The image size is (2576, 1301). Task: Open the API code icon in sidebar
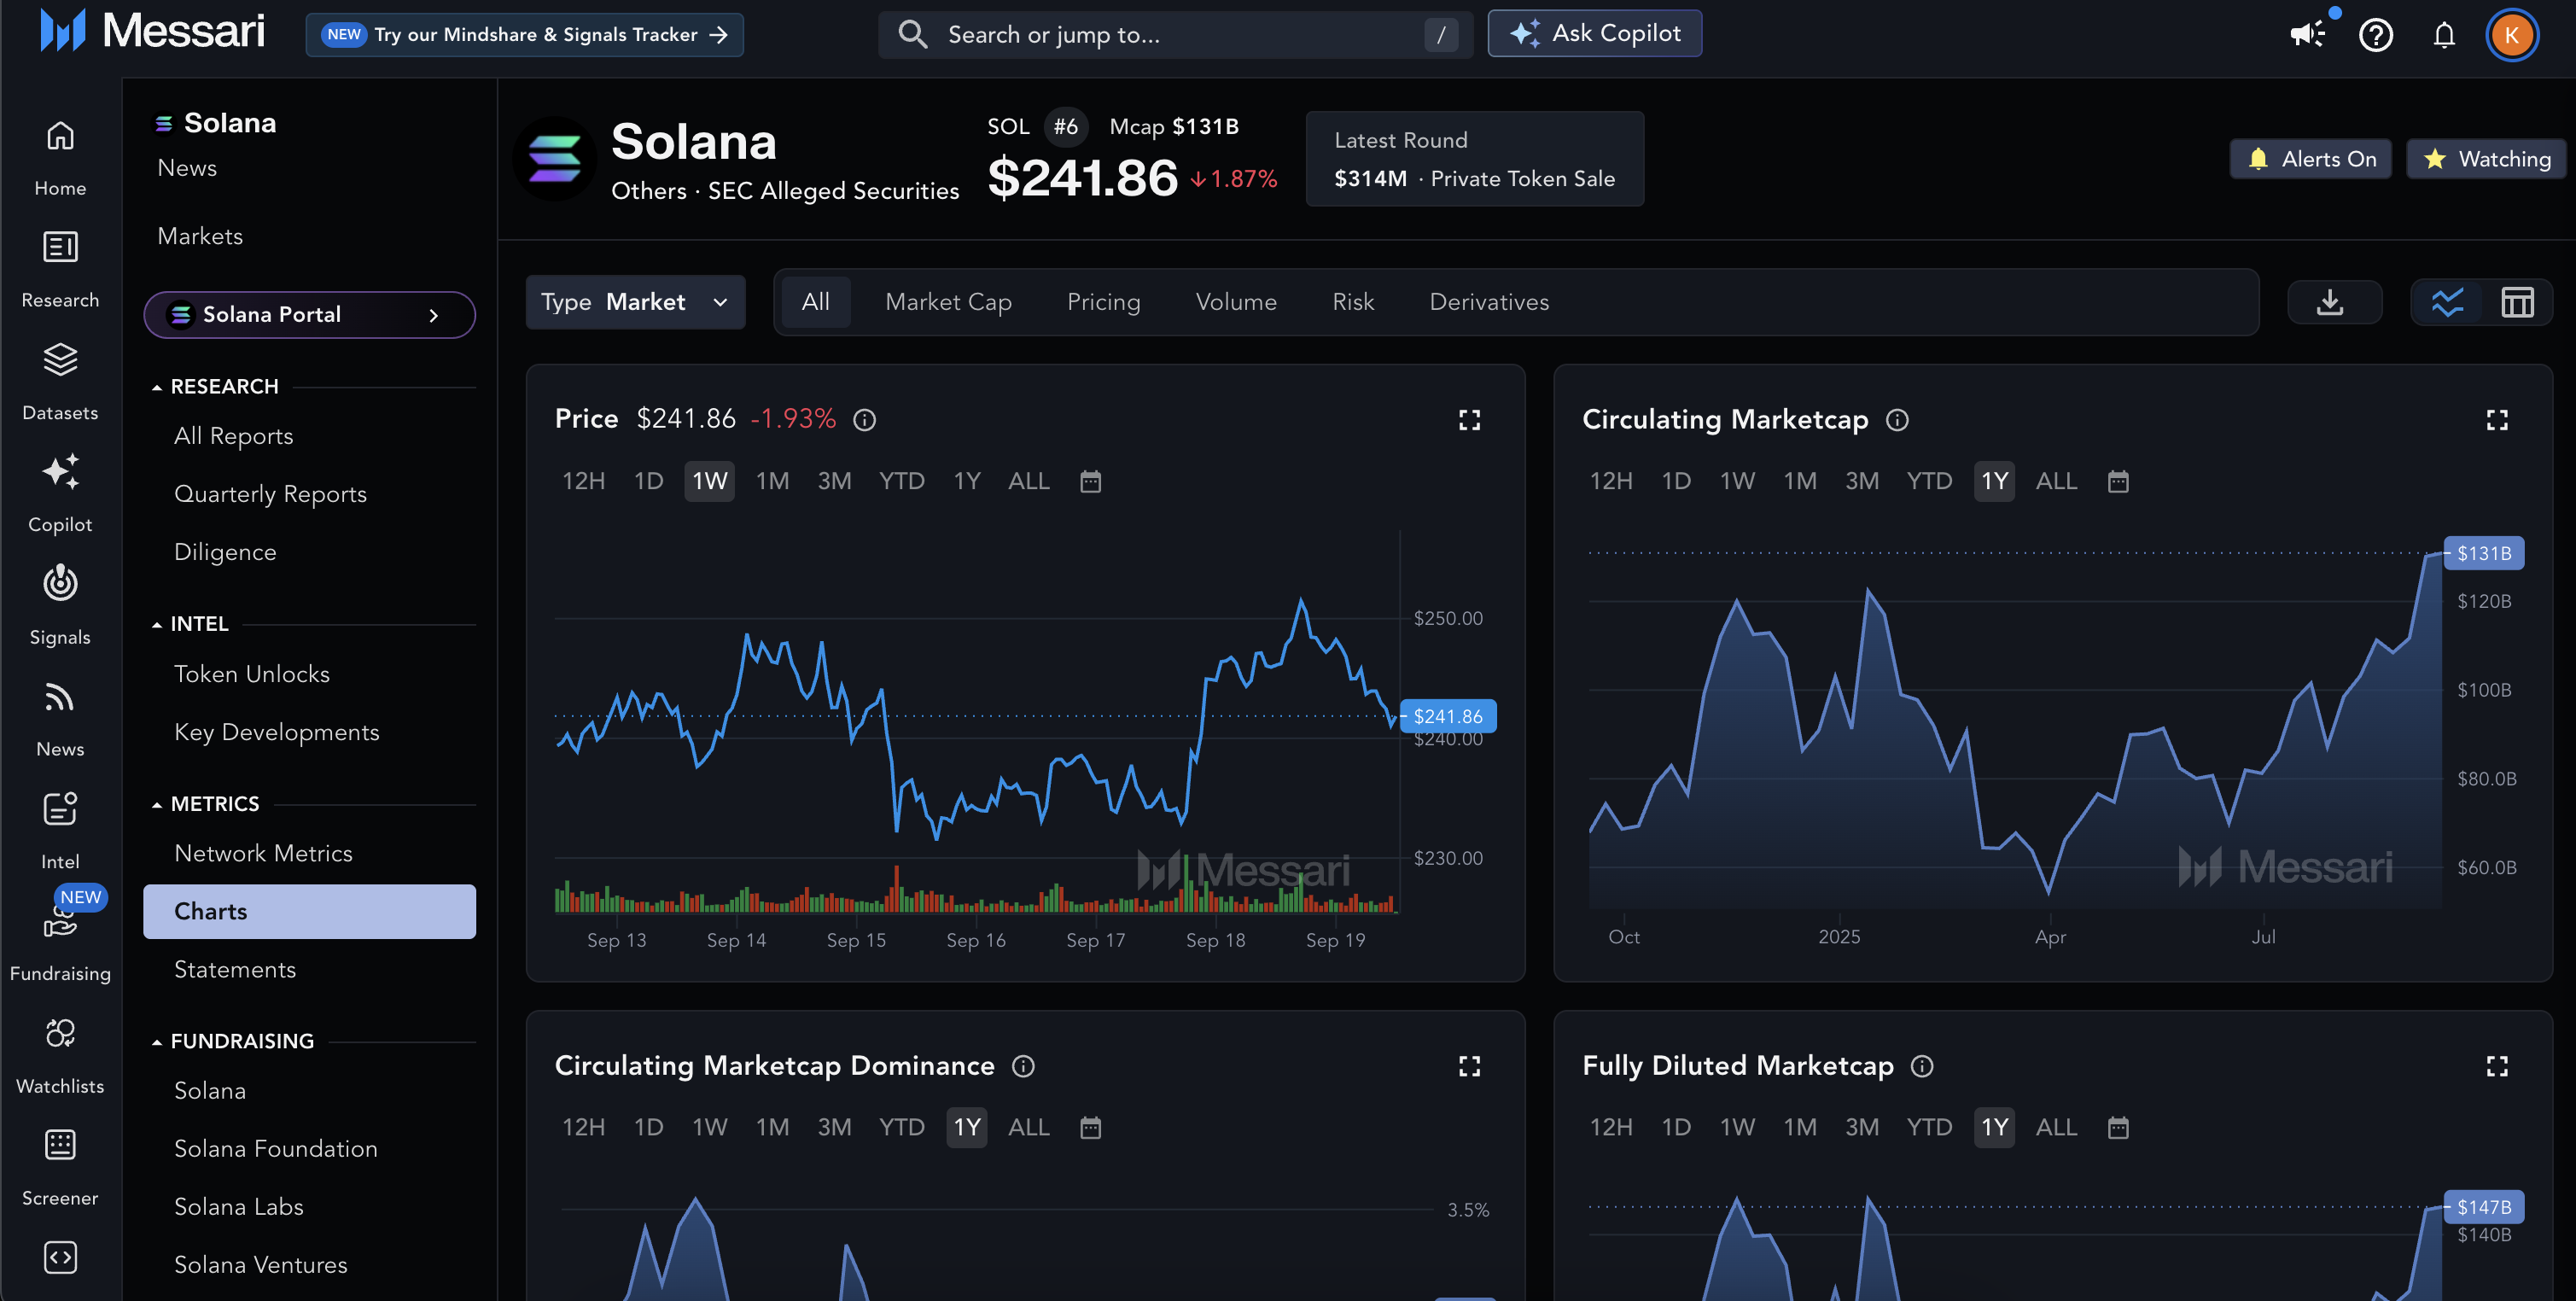point(60,1257)
